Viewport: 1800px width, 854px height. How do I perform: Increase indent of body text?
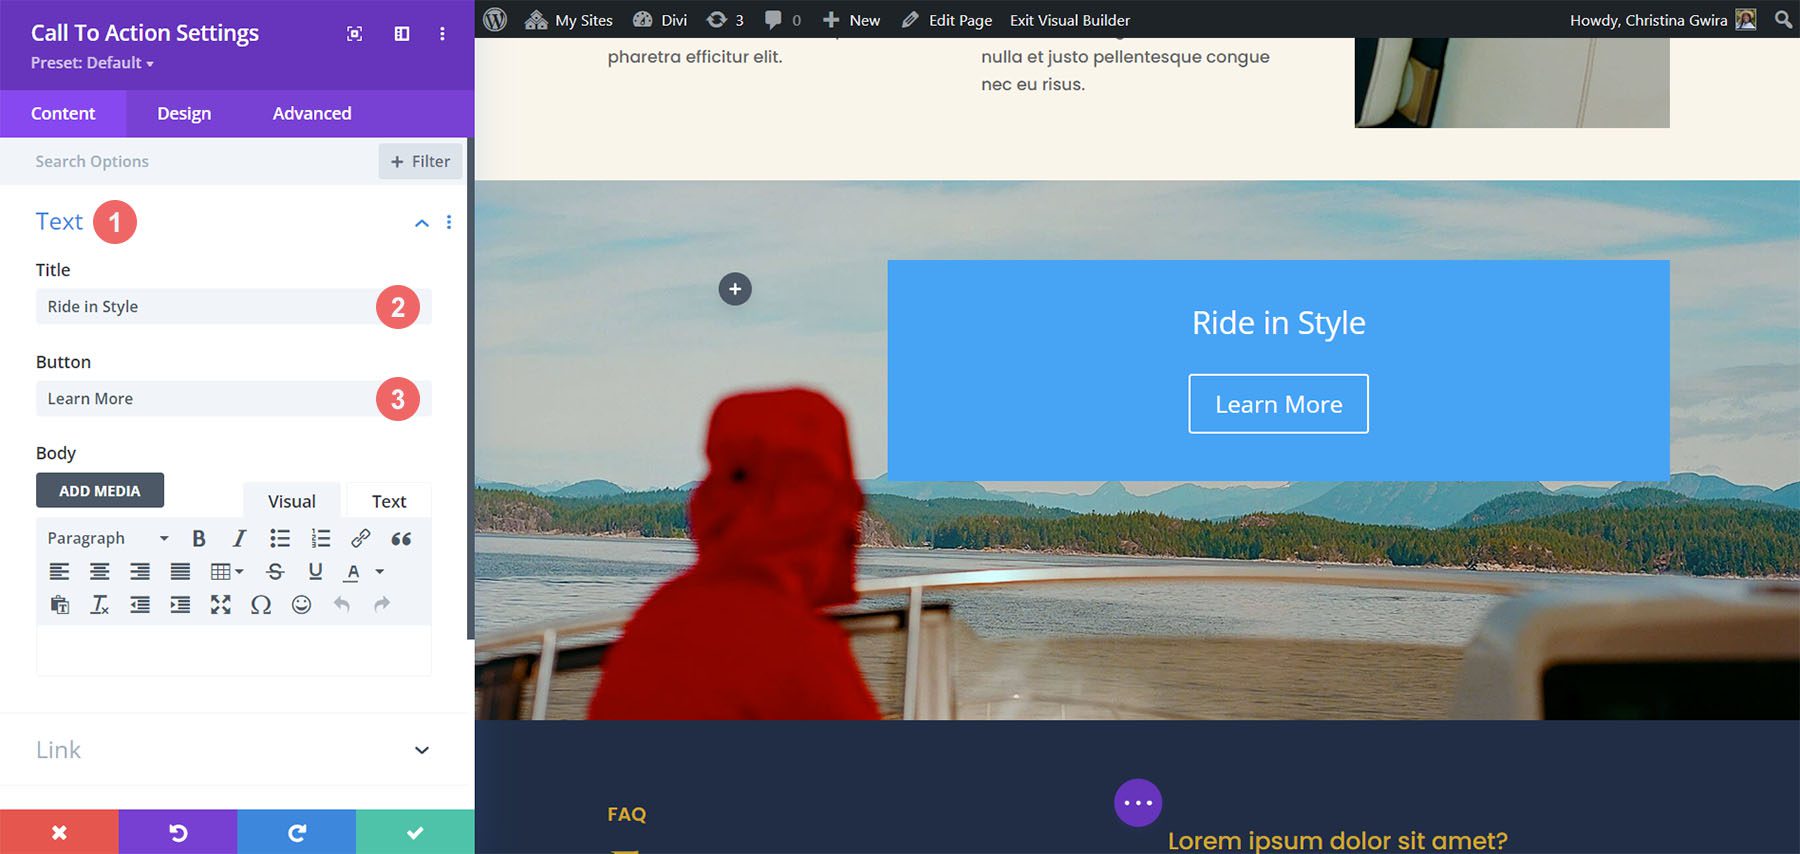(x=180, y=604)
